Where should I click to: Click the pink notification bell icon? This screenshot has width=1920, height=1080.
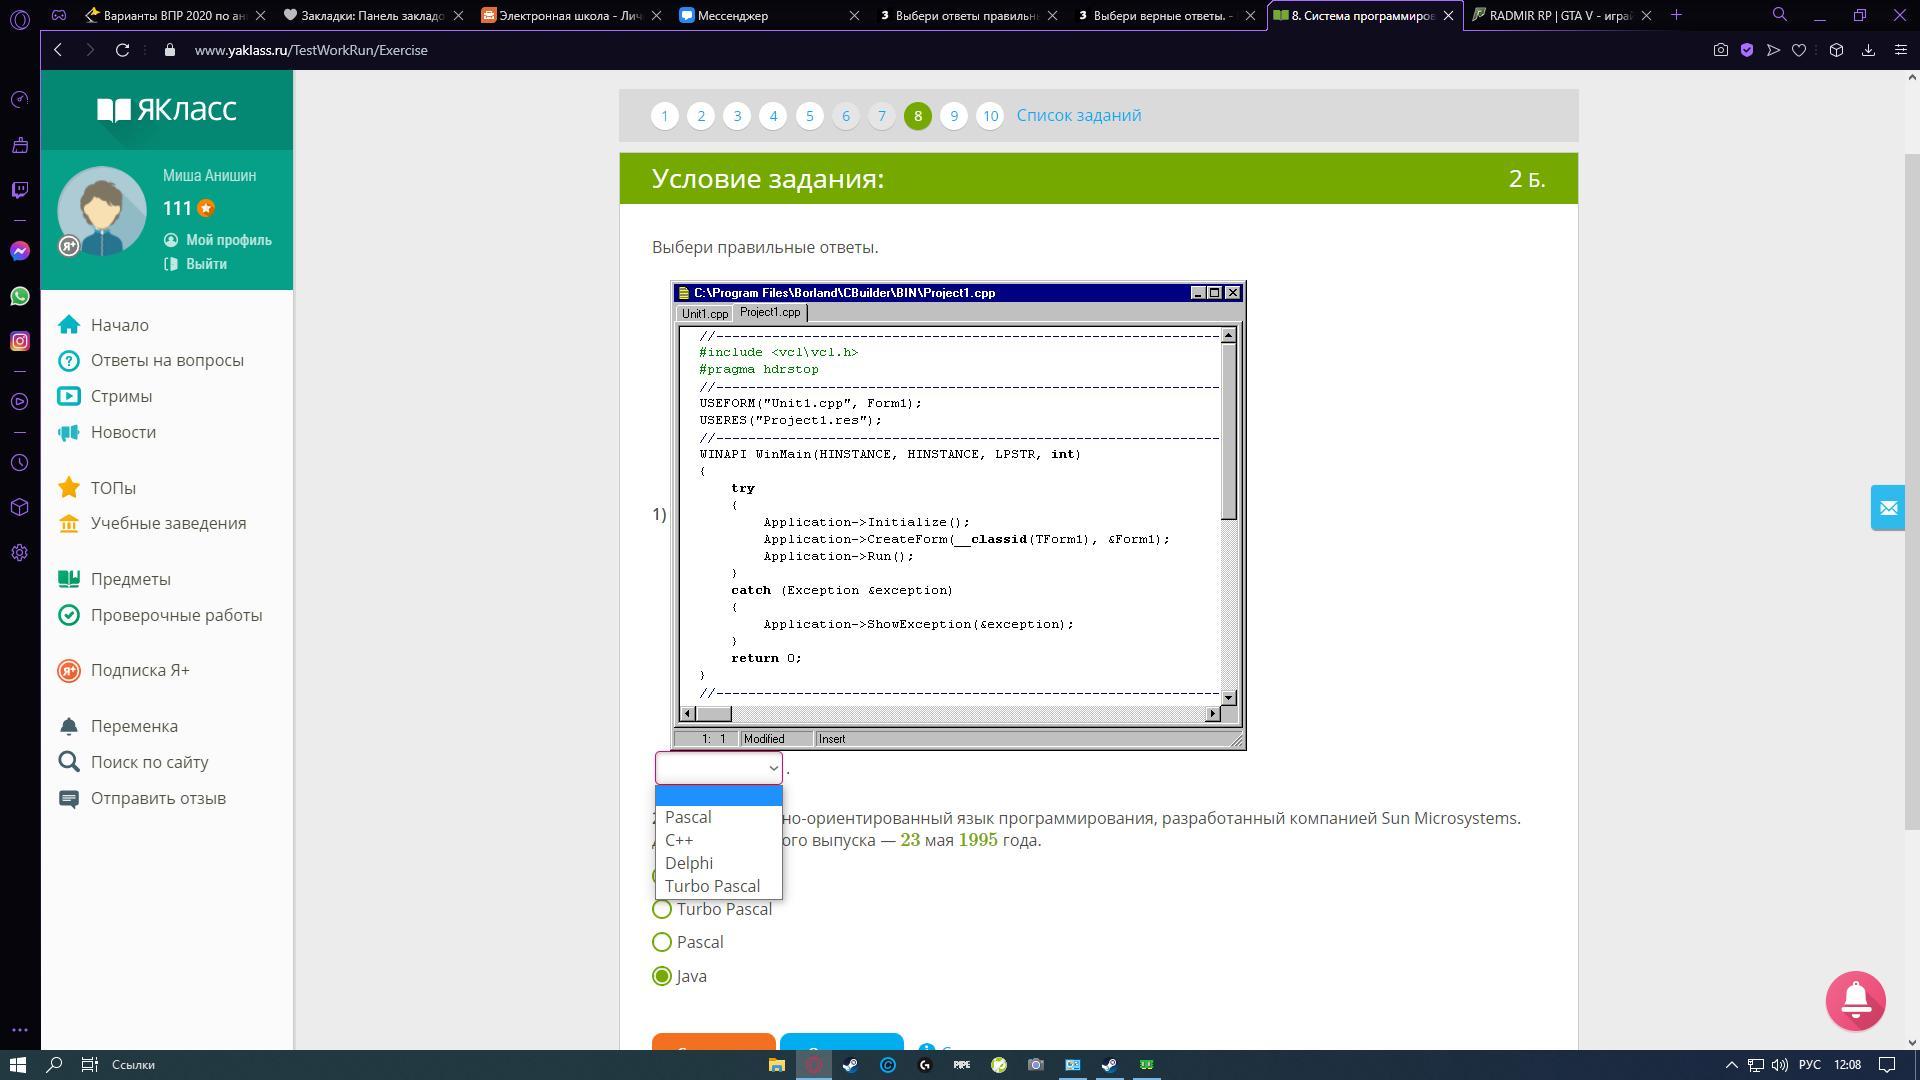point(1855,1000)
